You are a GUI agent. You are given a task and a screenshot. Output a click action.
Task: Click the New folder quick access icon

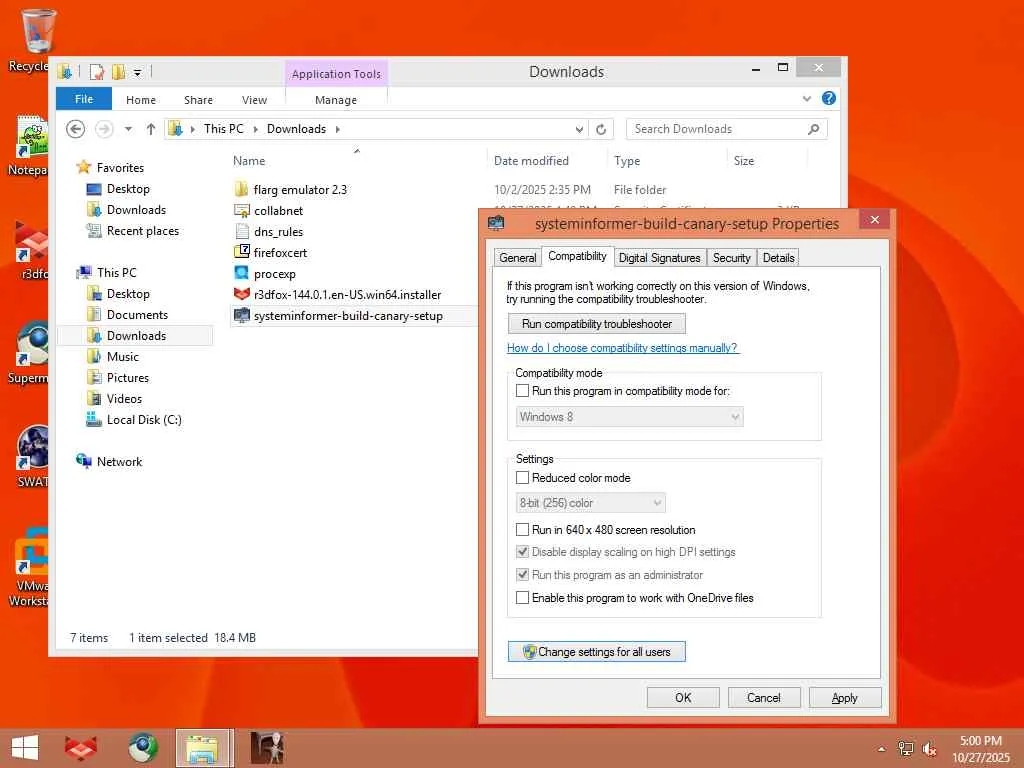coord(118,72)
